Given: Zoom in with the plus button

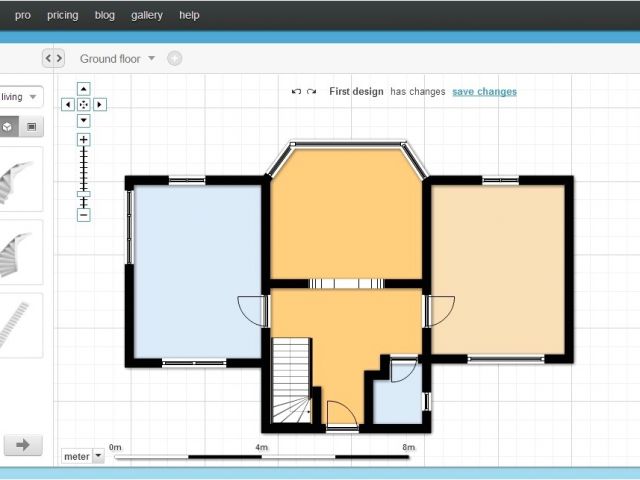Looking at the screenshot, I should 84,140.
